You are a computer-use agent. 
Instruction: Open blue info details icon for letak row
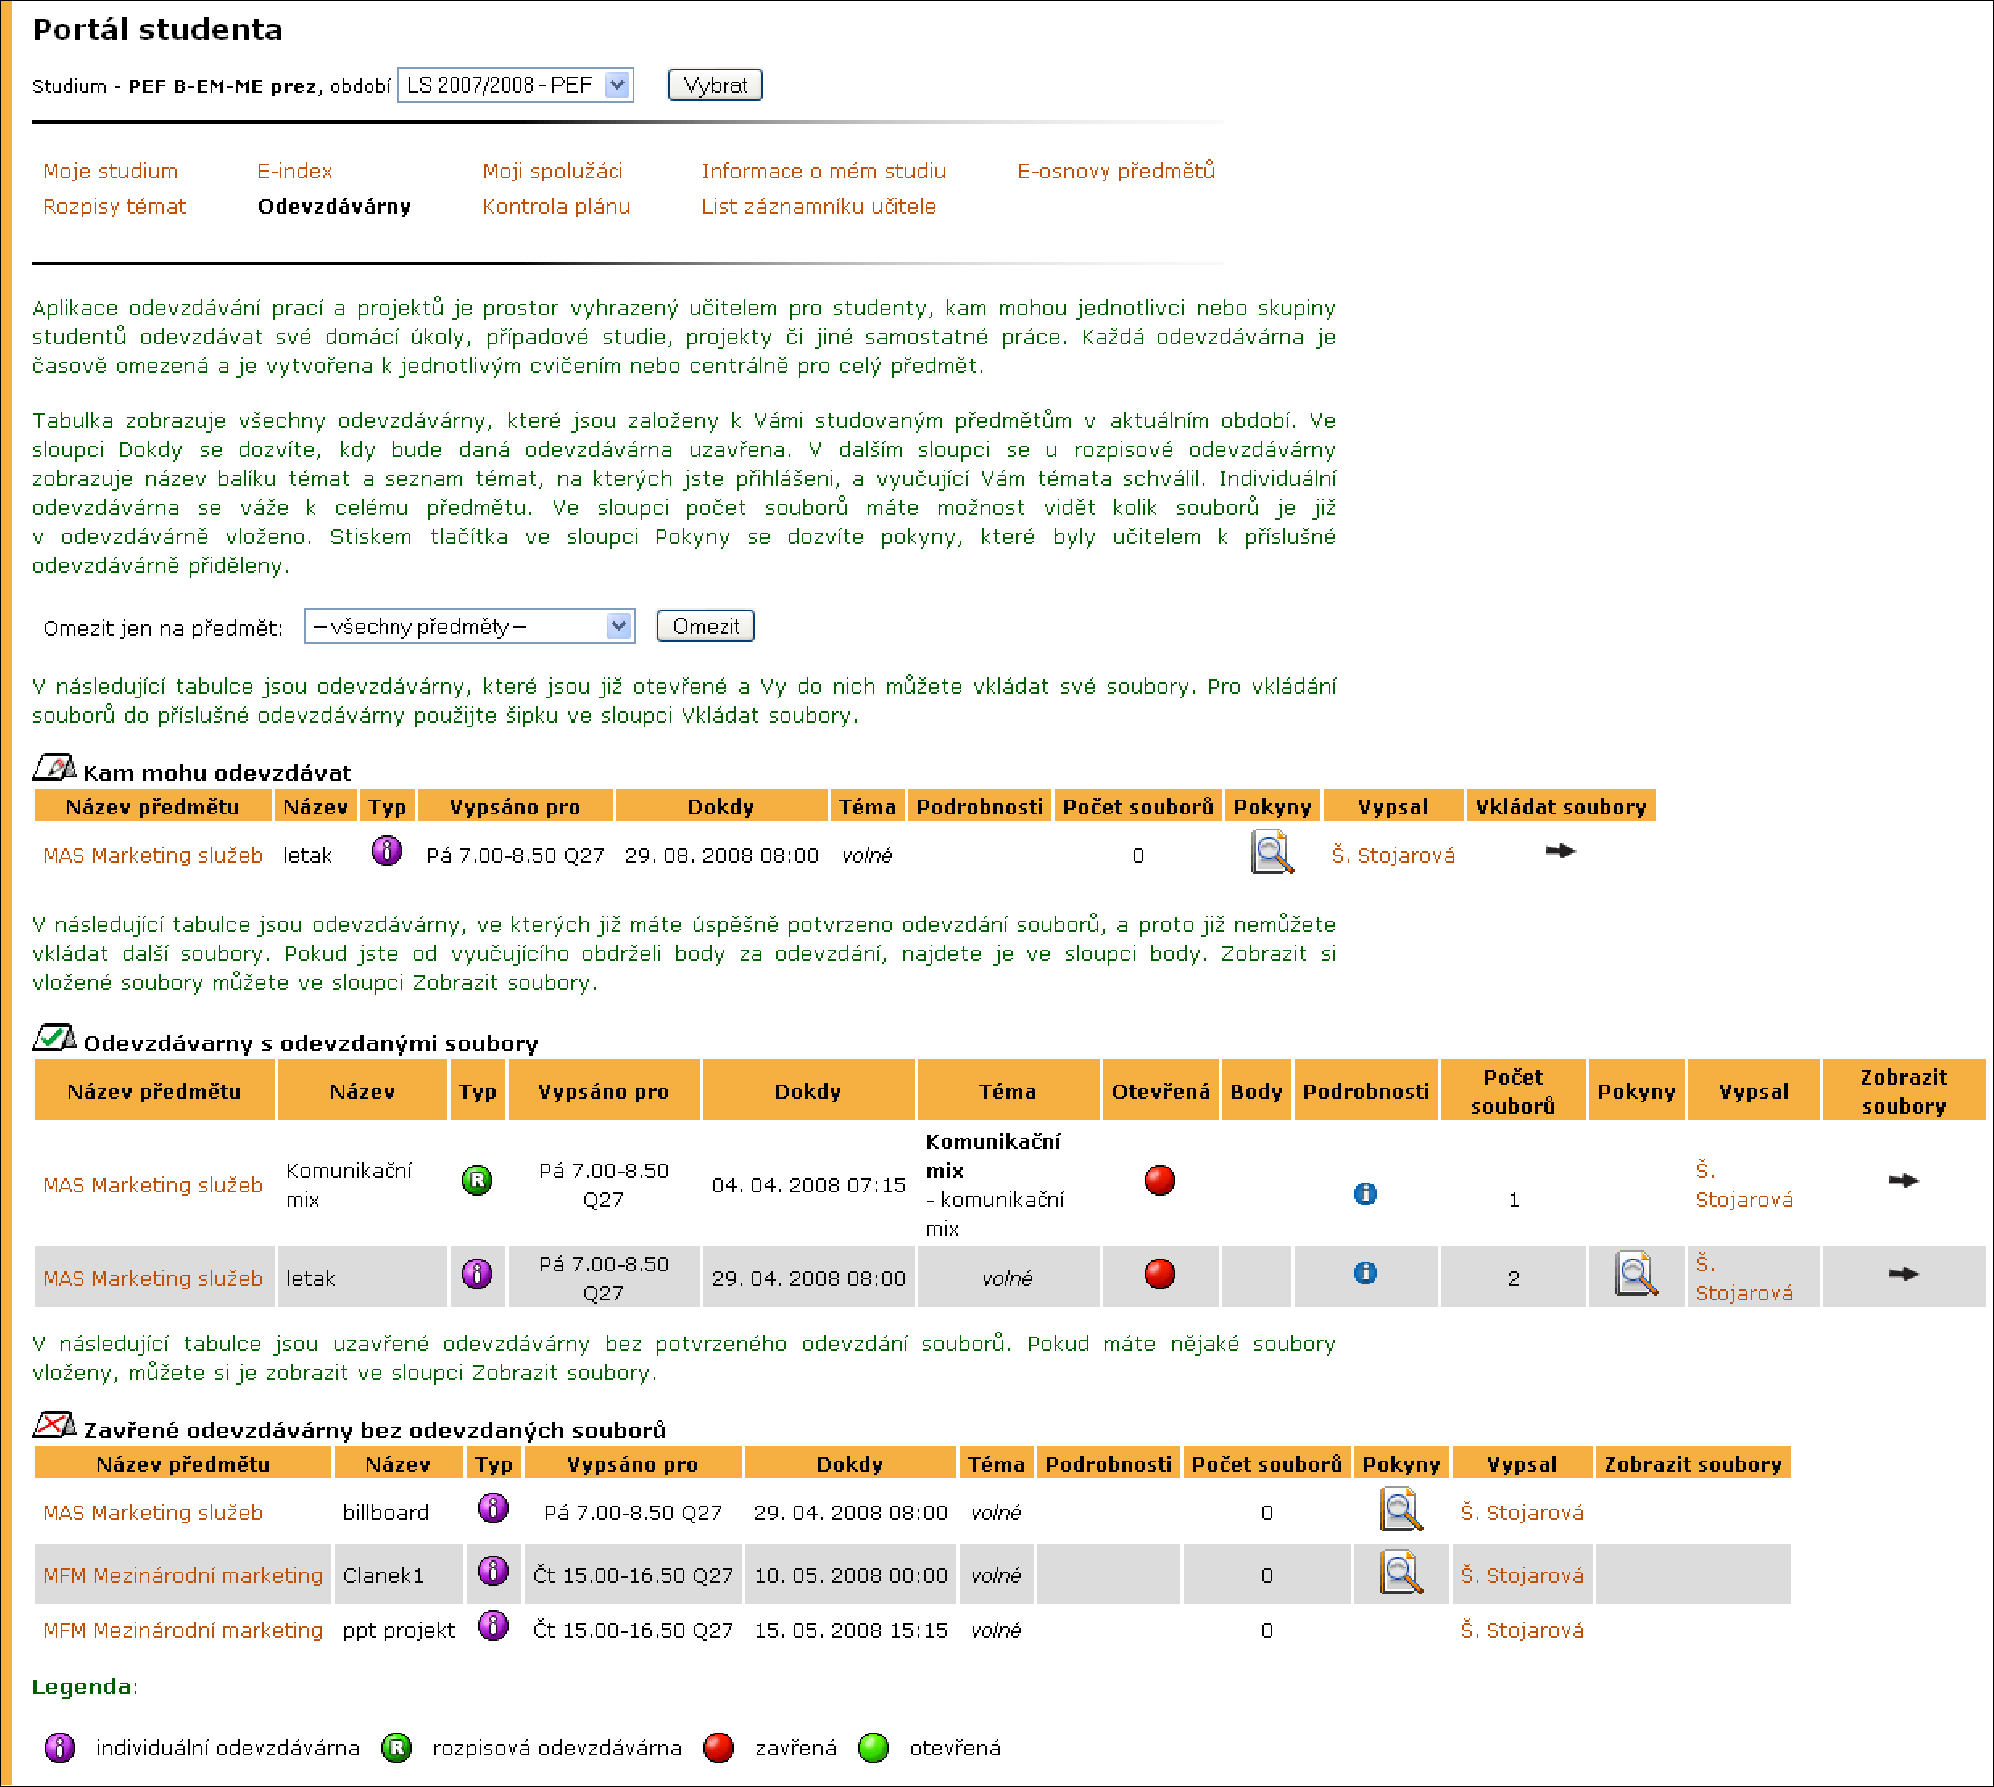1365,1273
